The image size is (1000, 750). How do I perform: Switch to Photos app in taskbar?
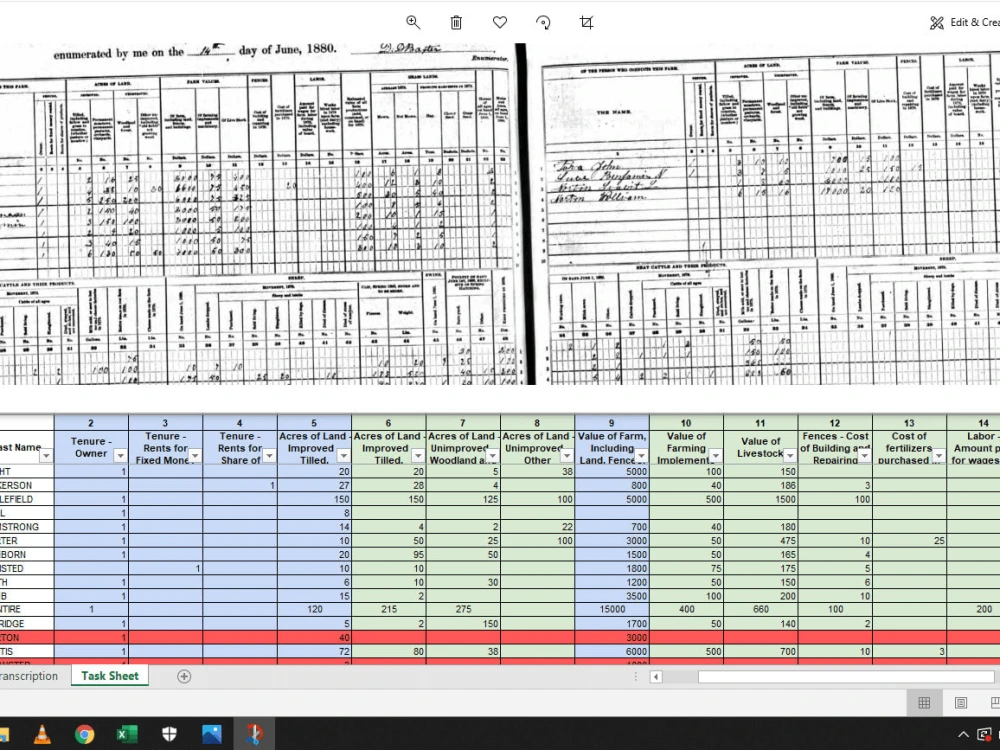click(x=212, y=734)
